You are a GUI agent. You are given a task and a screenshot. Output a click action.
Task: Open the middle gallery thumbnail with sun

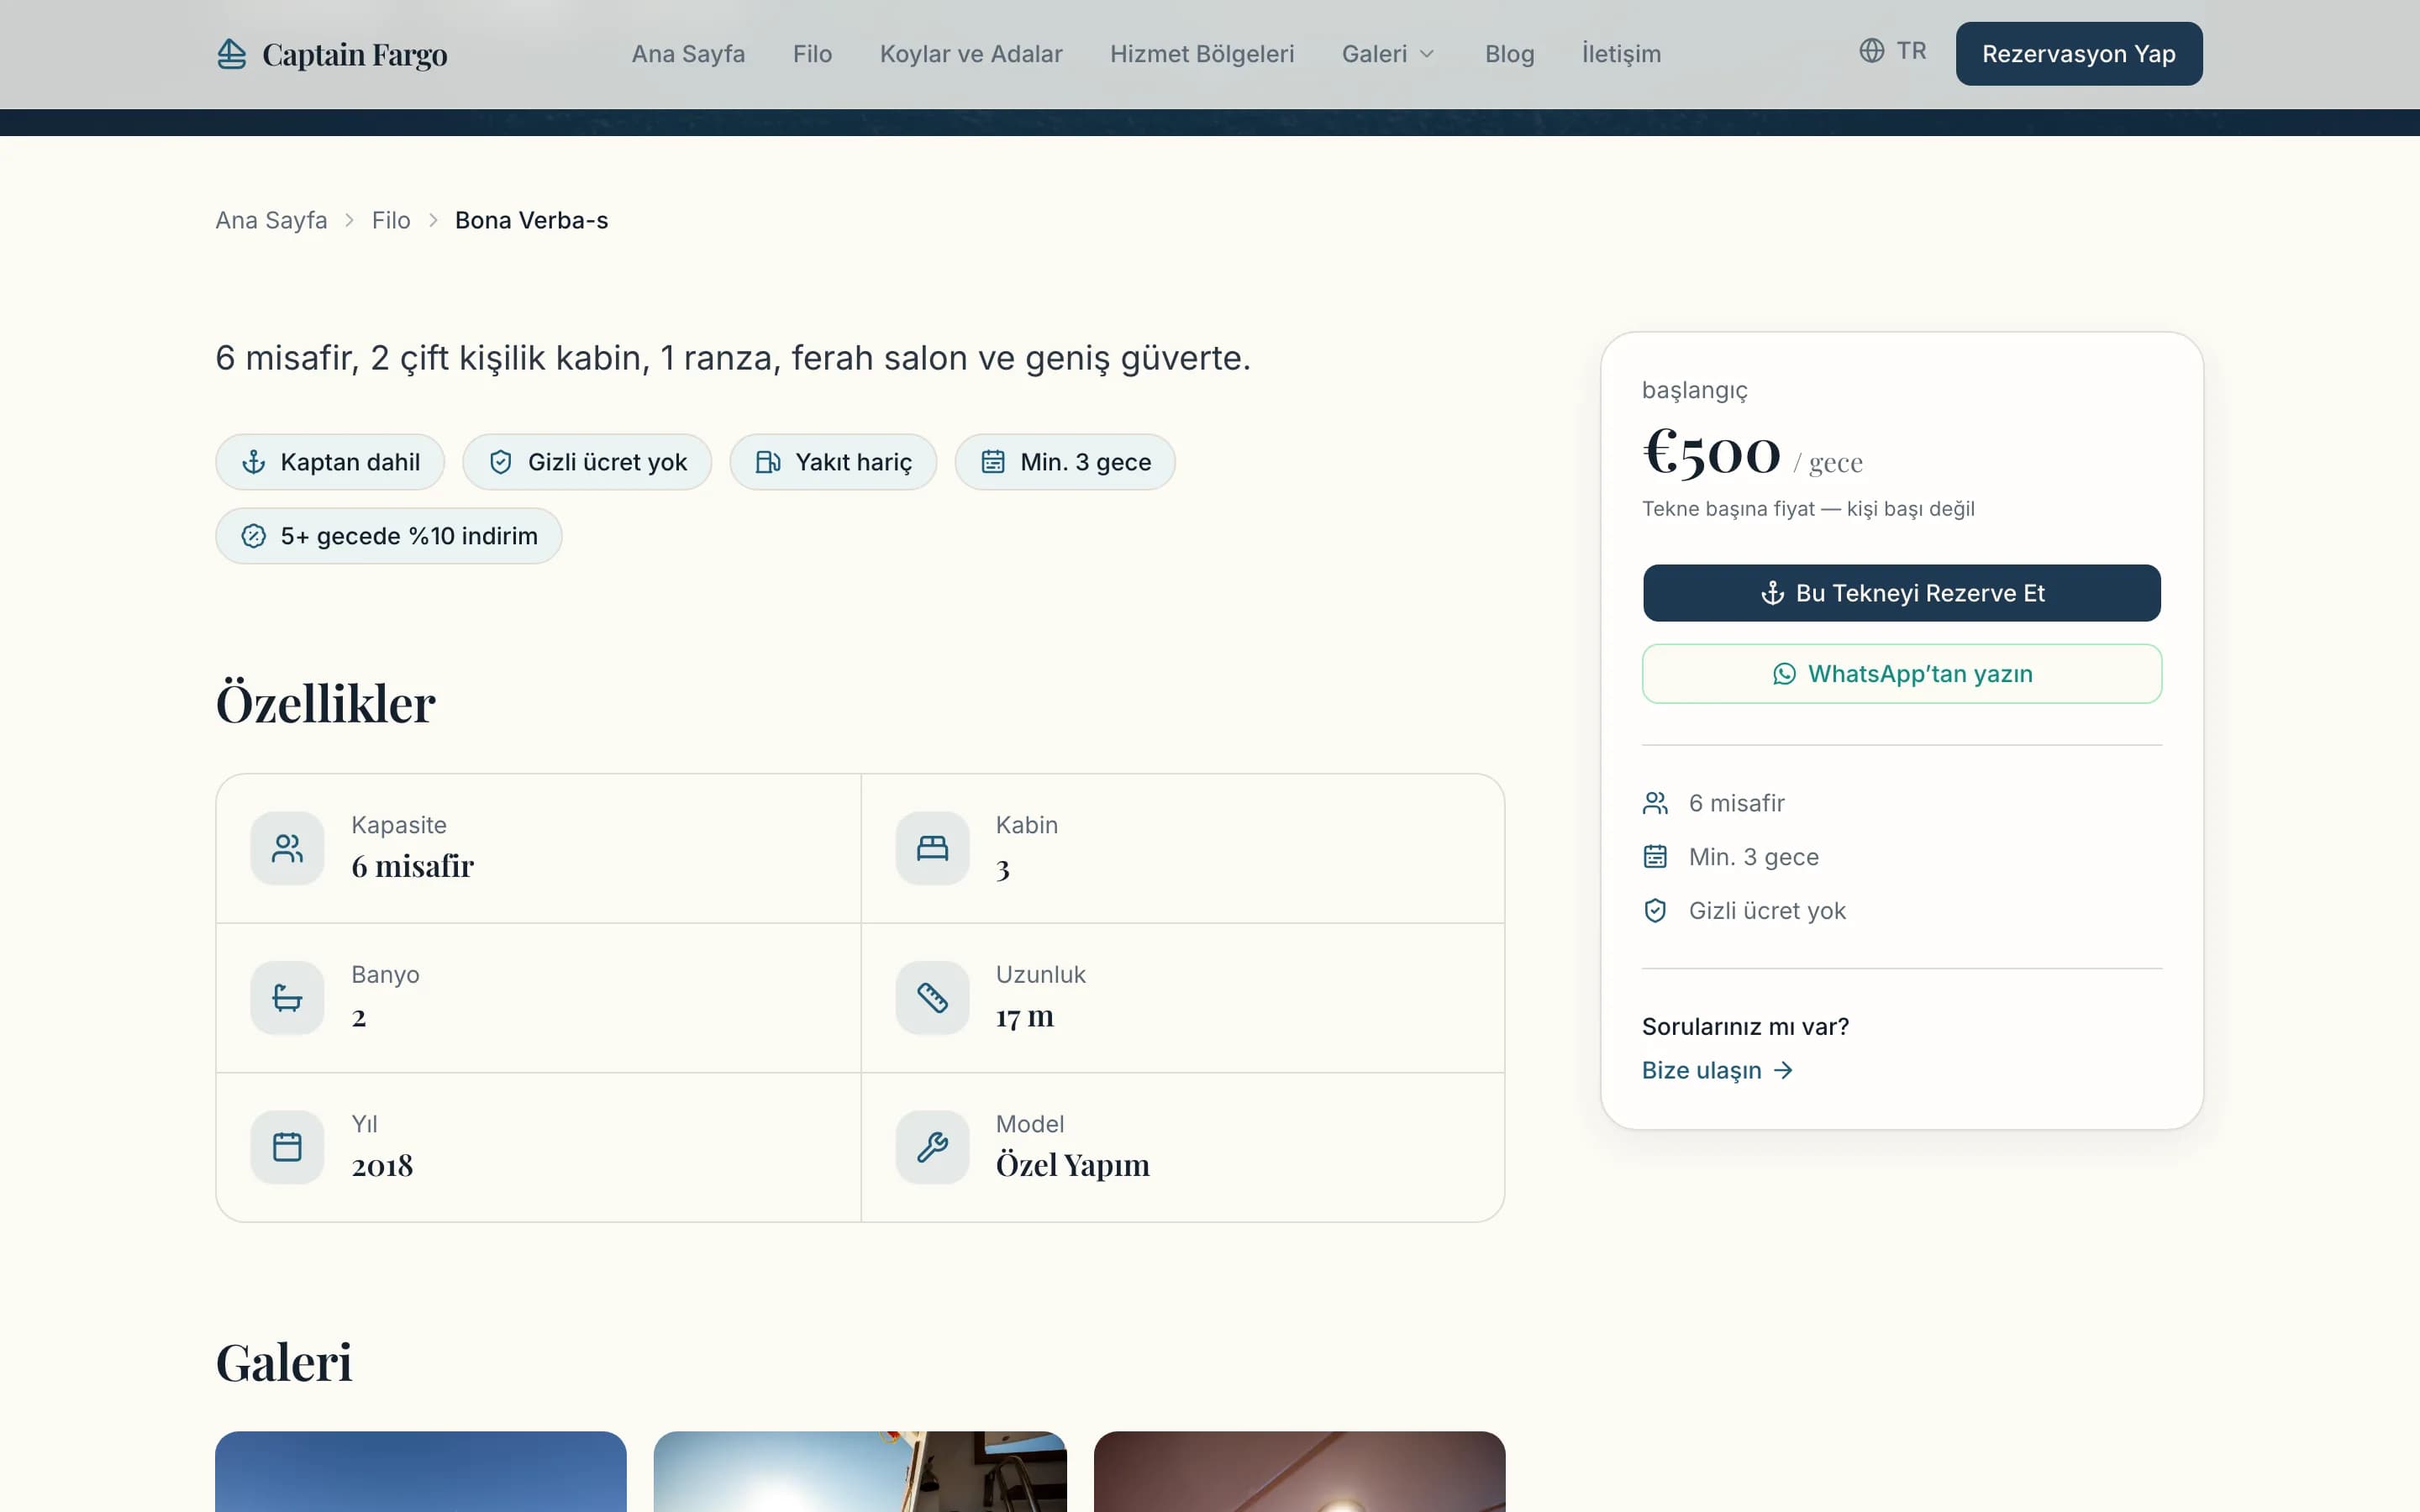pyautogui.click(x=860, y=1471)
